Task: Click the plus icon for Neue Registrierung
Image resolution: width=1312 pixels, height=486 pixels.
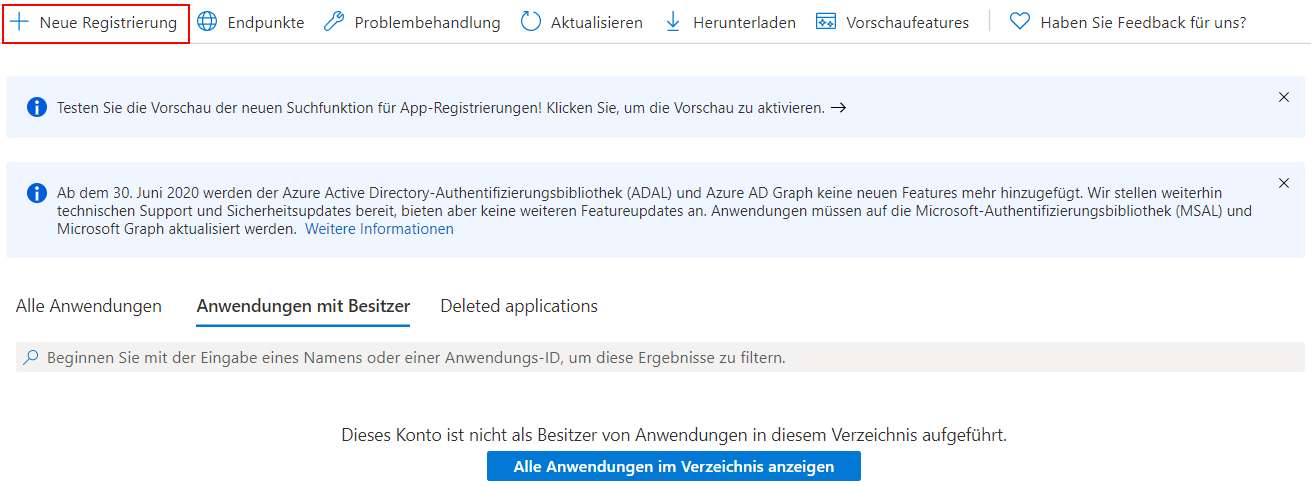Action: point(19,22)
